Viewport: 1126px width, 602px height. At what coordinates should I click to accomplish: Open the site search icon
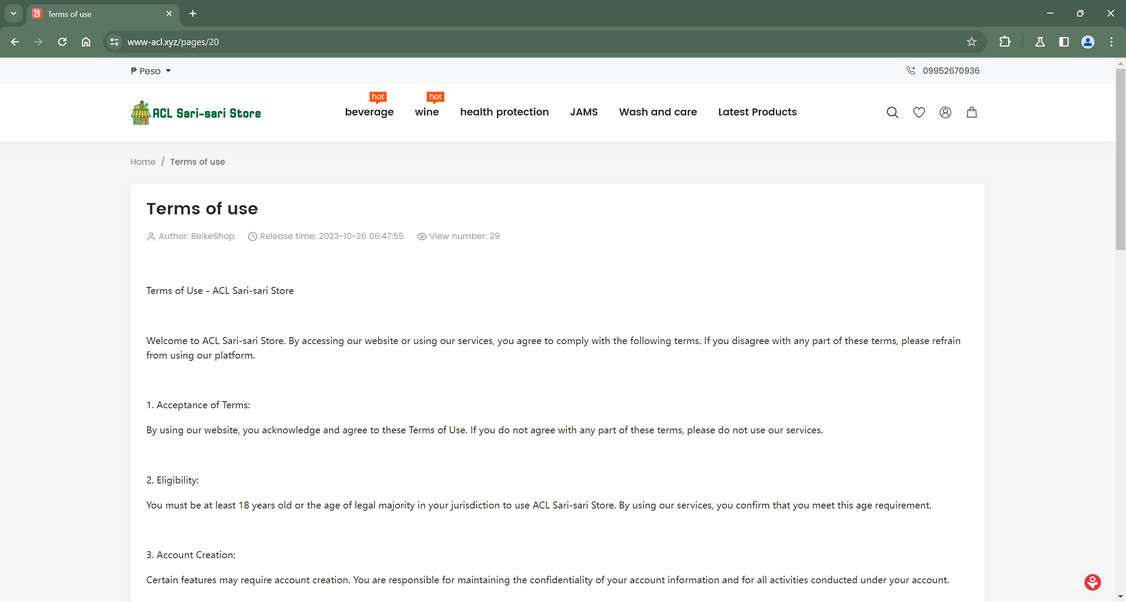point(891,112)
